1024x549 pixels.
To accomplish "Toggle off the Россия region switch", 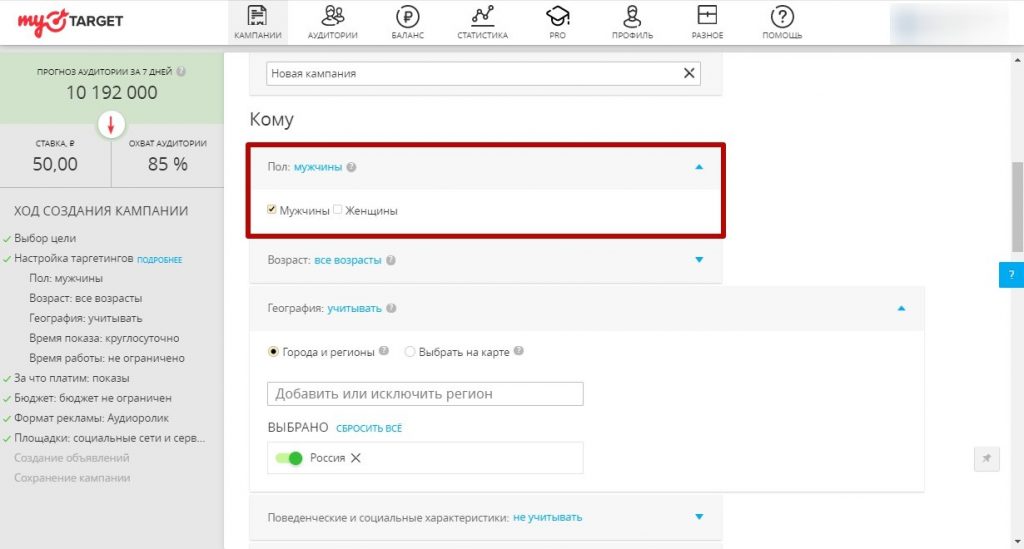I will [x=289, y=458].
